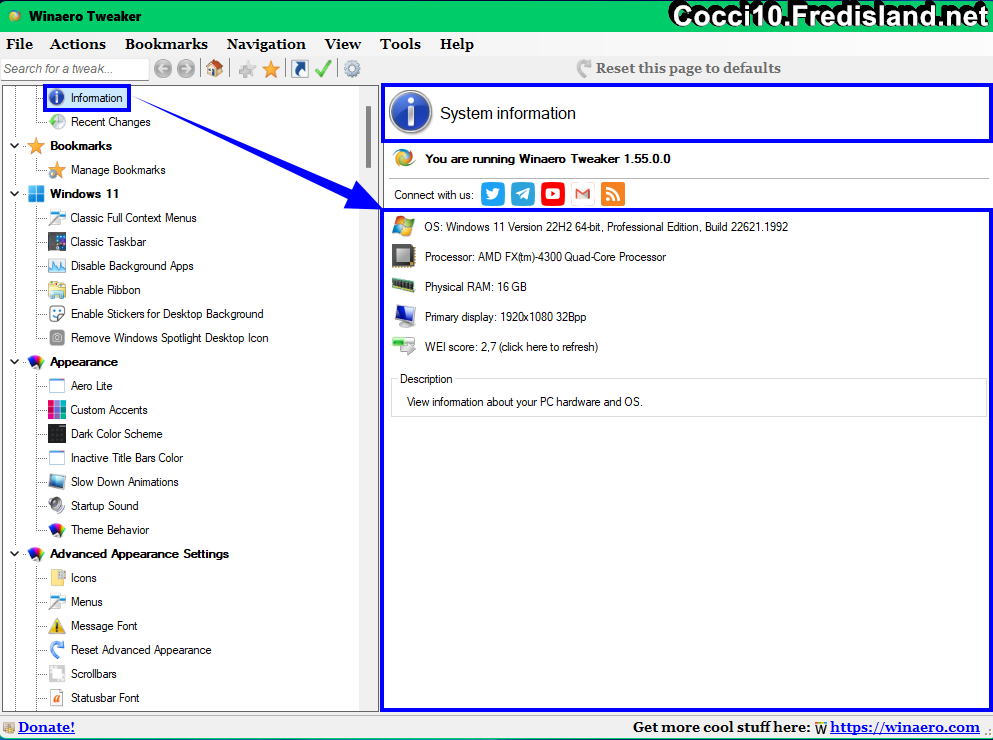Collapse the Advanced Appearance Settings section

pyautogui.click(x=15, y=554)
